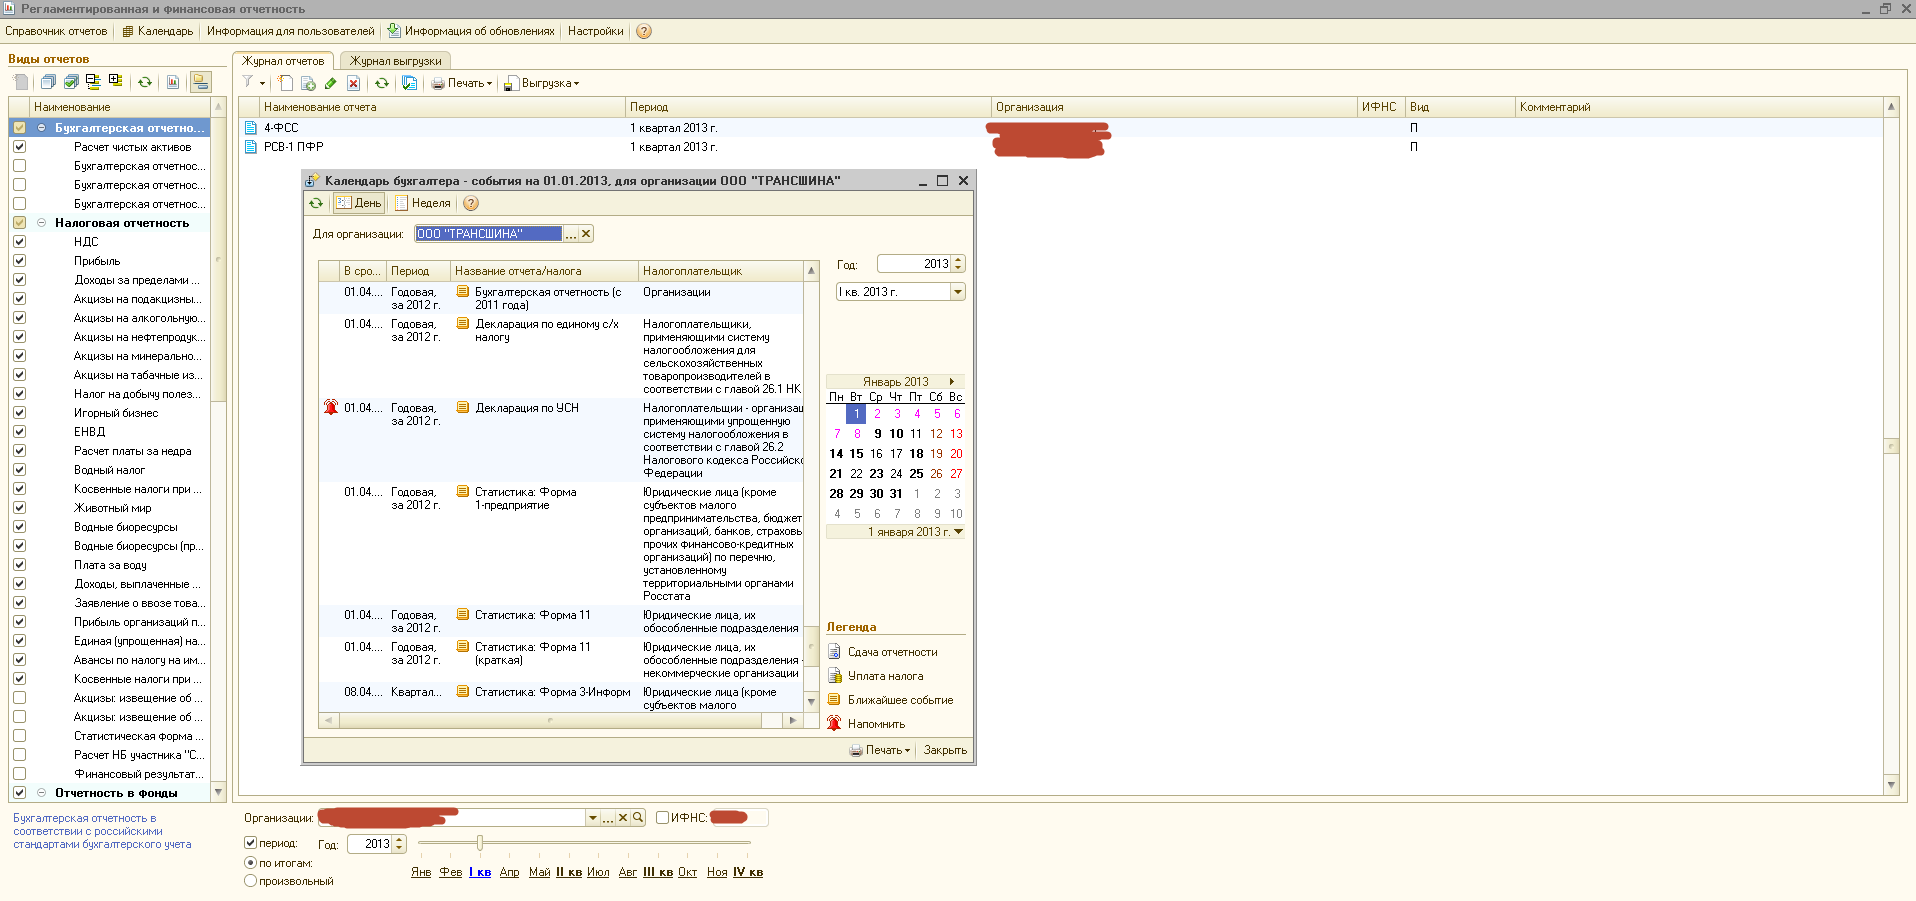Select day 15 in the January 2013 calendar

[857, 454]
